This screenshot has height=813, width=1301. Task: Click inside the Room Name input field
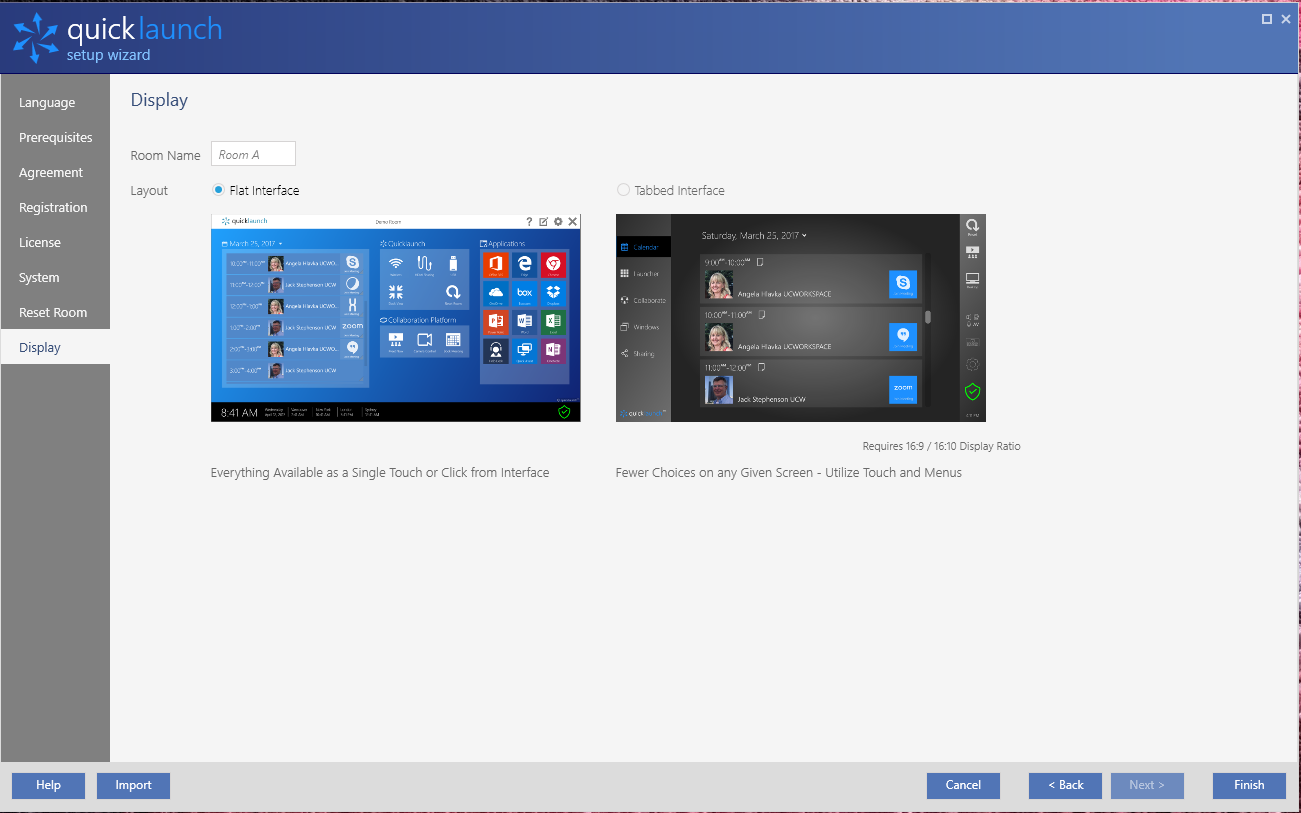(x=253, y=153)
